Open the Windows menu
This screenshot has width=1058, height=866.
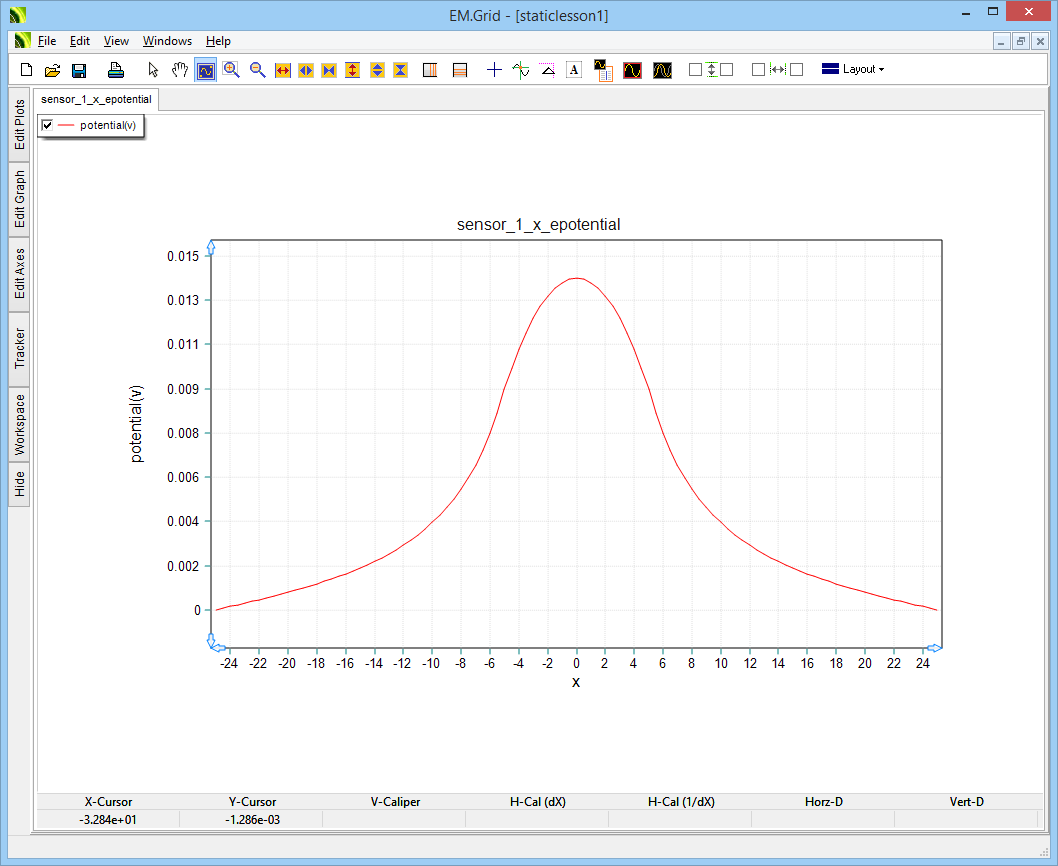pyautogui.click(x=167, y=41)
